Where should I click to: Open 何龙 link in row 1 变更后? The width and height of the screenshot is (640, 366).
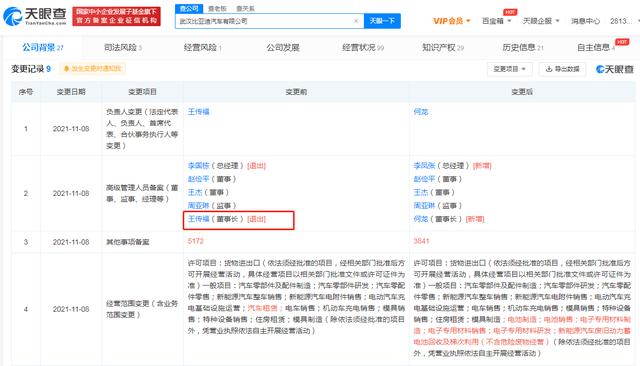421,111
